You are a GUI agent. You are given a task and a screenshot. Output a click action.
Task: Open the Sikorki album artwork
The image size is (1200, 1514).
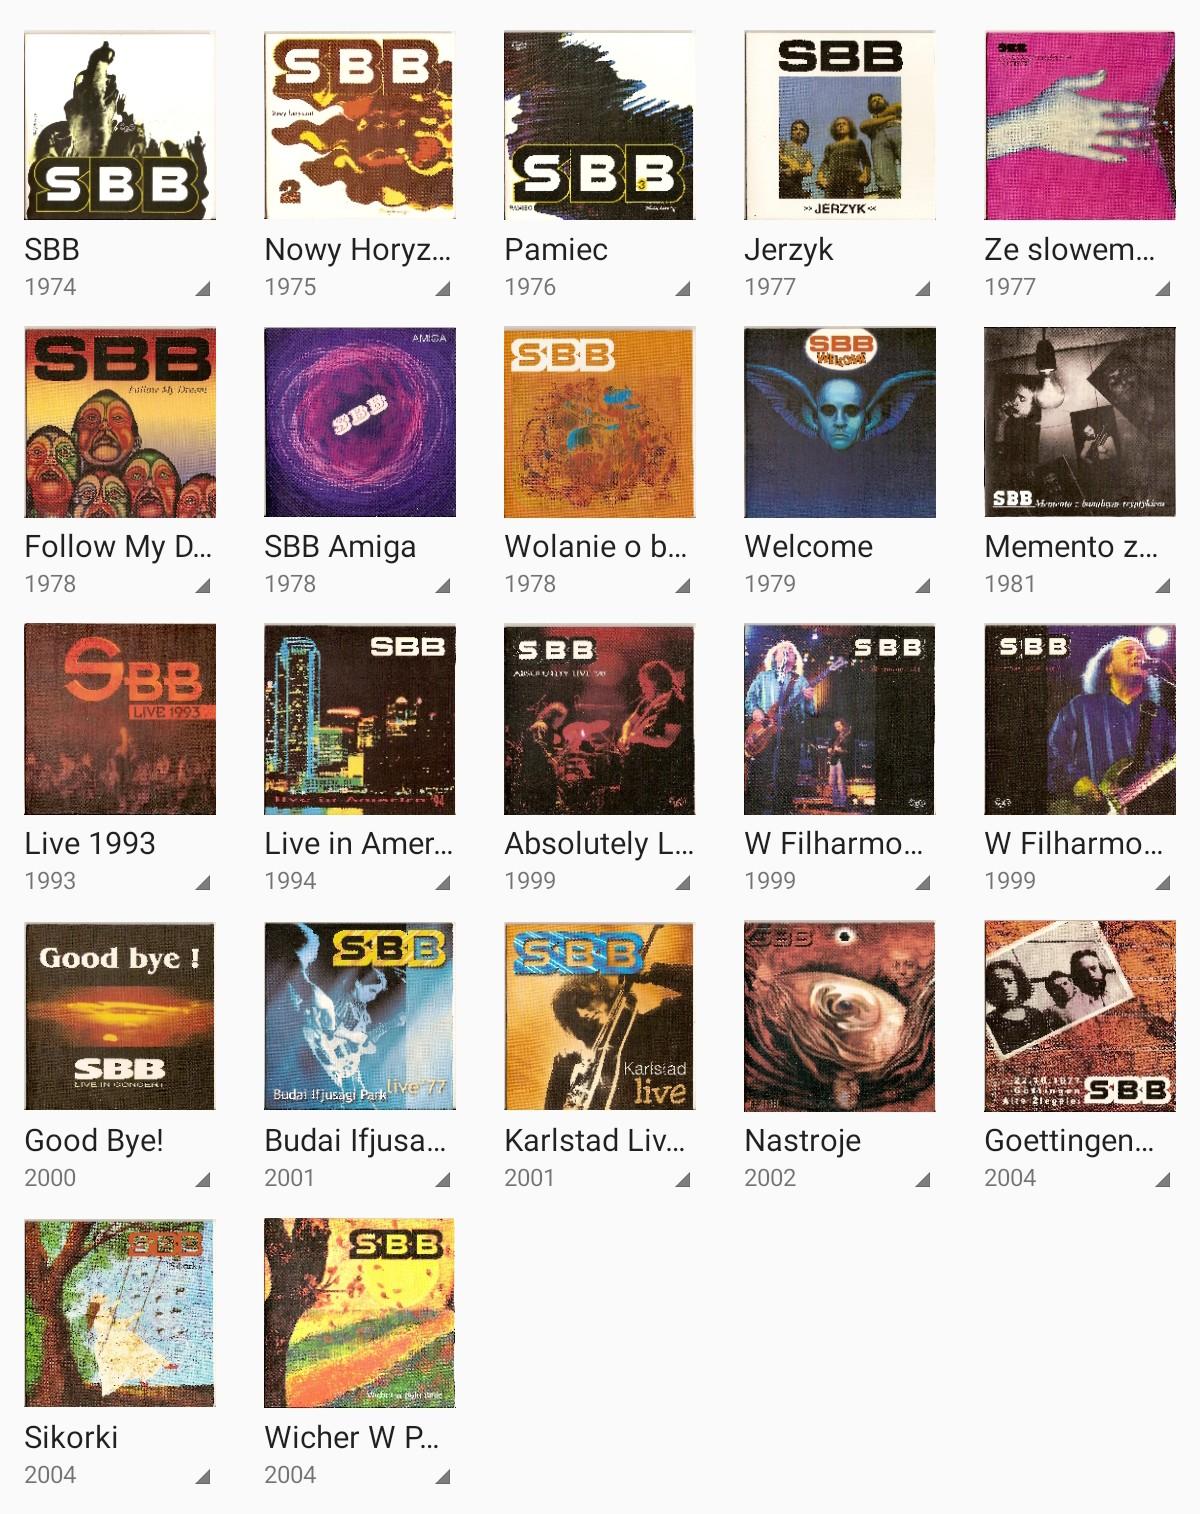[120, 1313]
